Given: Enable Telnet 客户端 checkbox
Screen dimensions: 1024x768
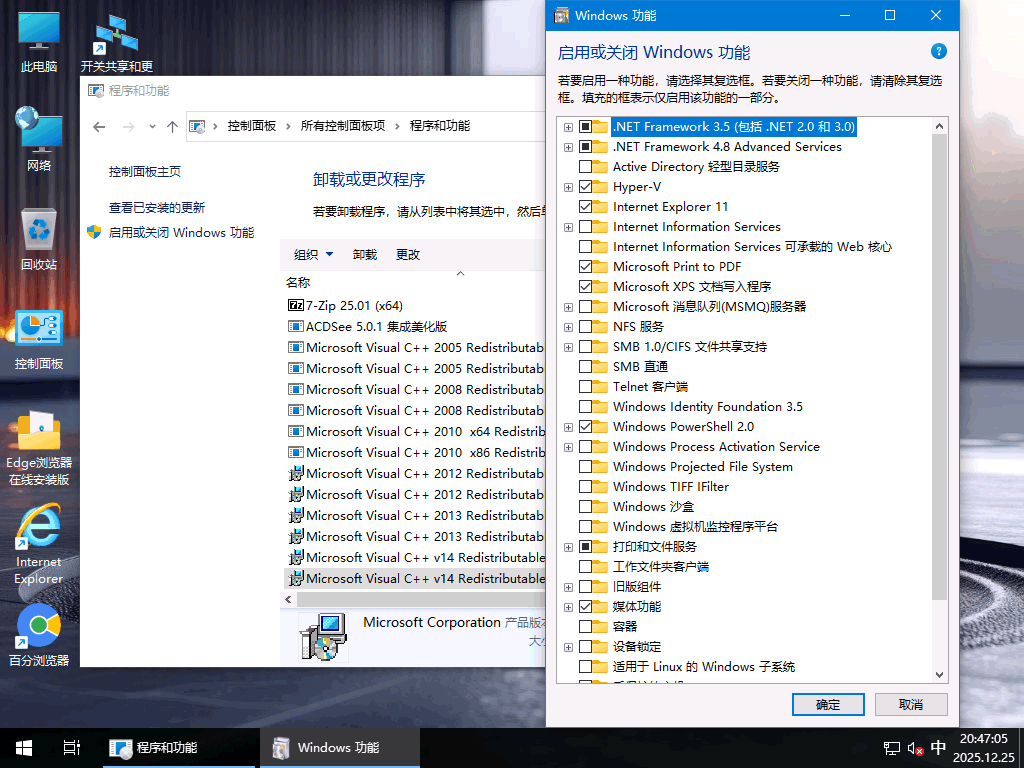Looking at the screenshot, I should pyautogui.click(x=585, y=387).
